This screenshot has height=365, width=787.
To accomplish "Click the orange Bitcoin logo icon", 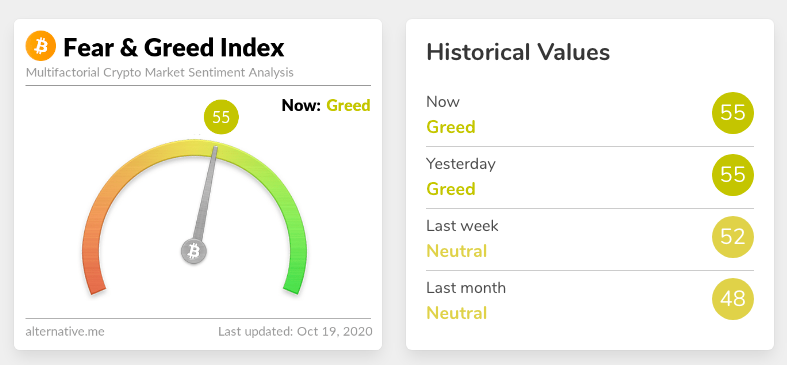I will tap(41, 46).
